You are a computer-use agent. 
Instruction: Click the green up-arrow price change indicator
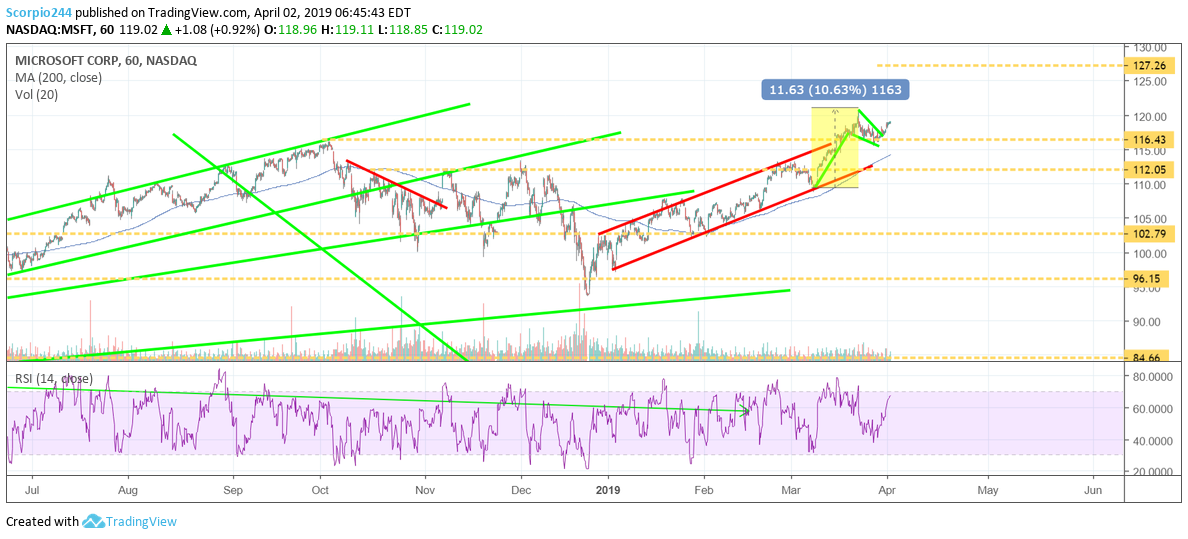point(167,30)
